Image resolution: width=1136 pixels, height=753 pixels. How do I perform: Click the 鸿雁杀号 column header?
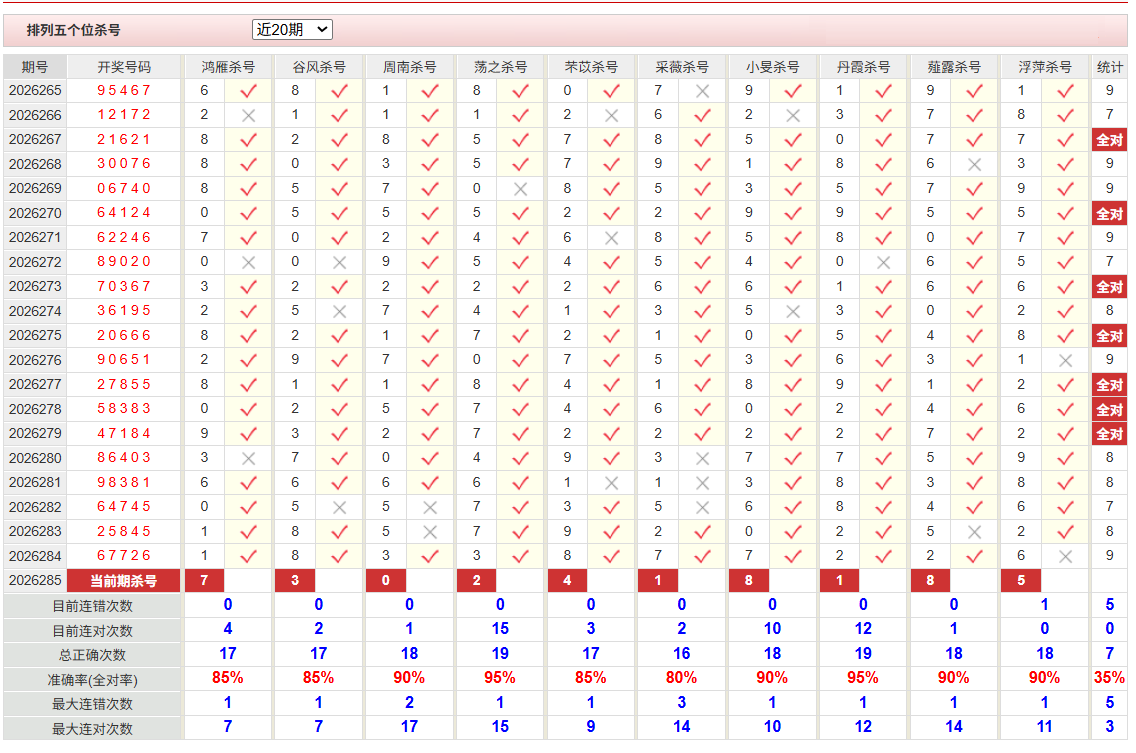(x=228, y=67)
